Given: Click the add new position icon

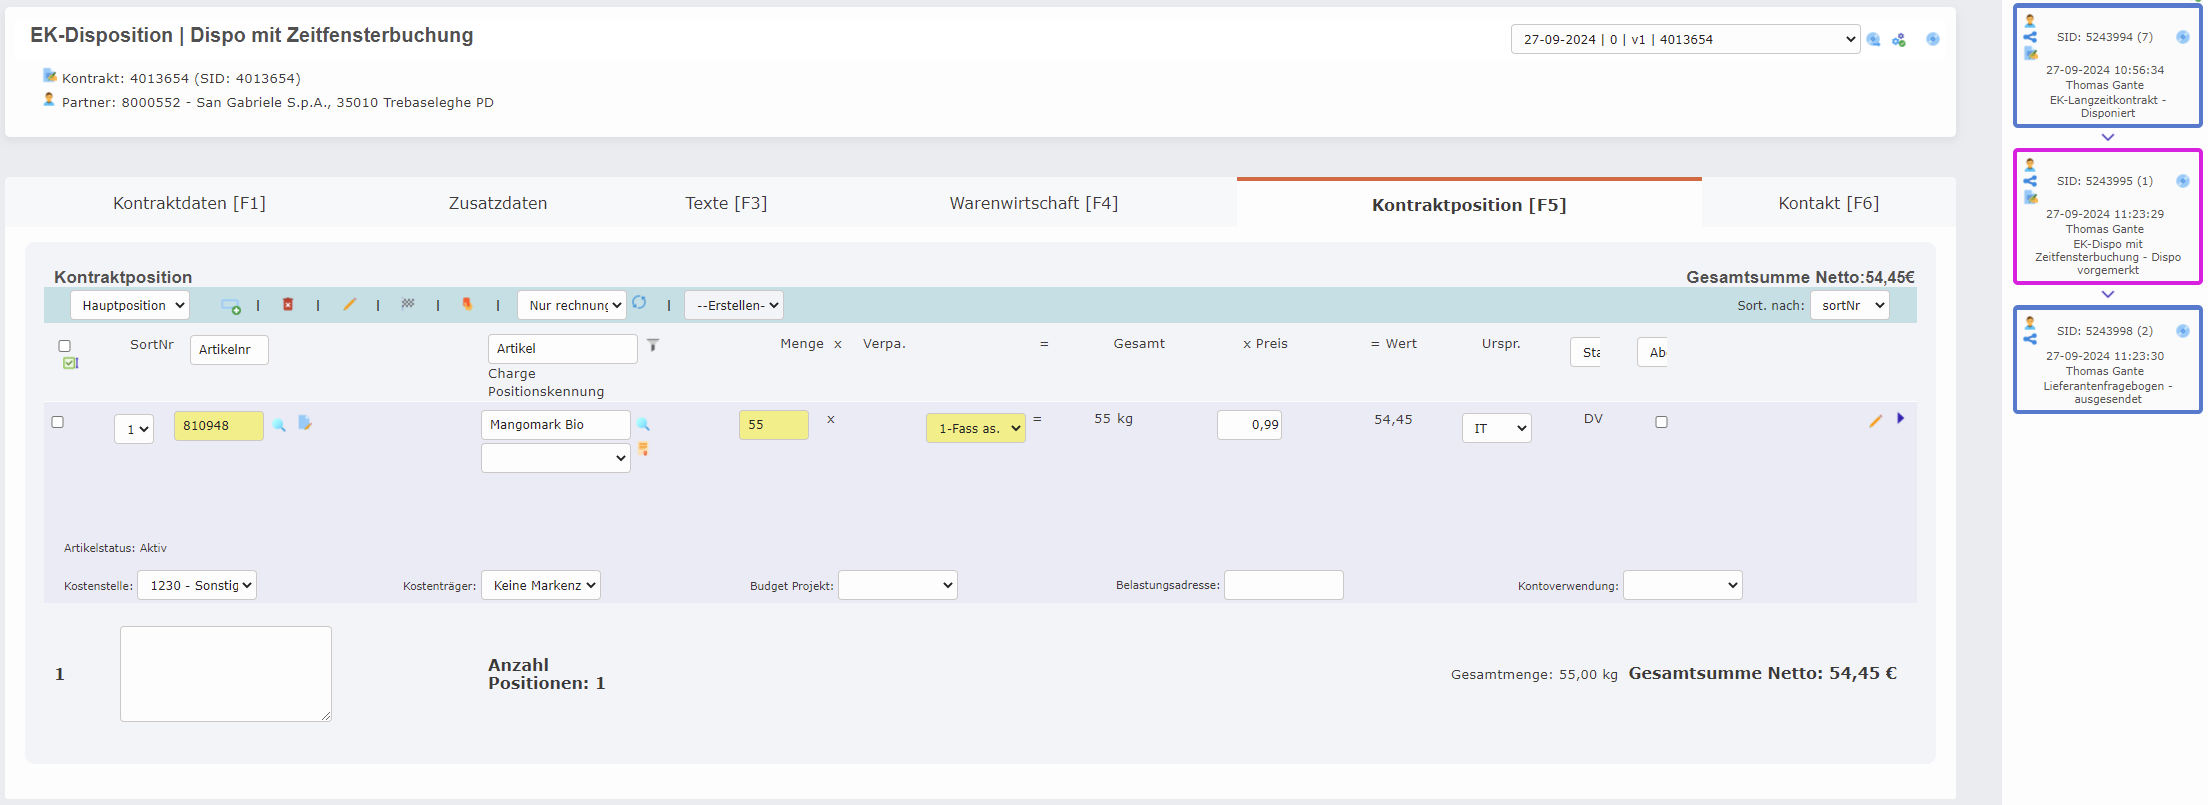Looking at the screenshot, I should tap(230, 306).
